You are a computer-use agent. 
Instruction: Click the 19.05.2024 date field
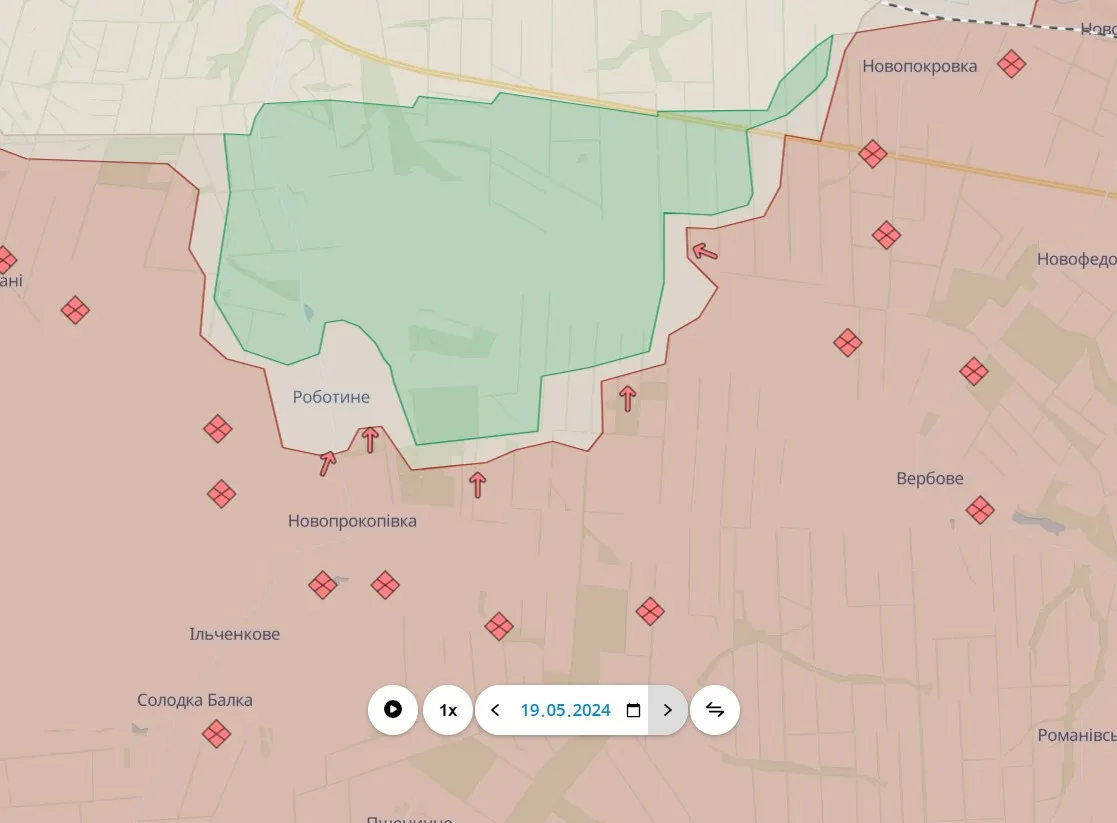click(x=565, y=710)
